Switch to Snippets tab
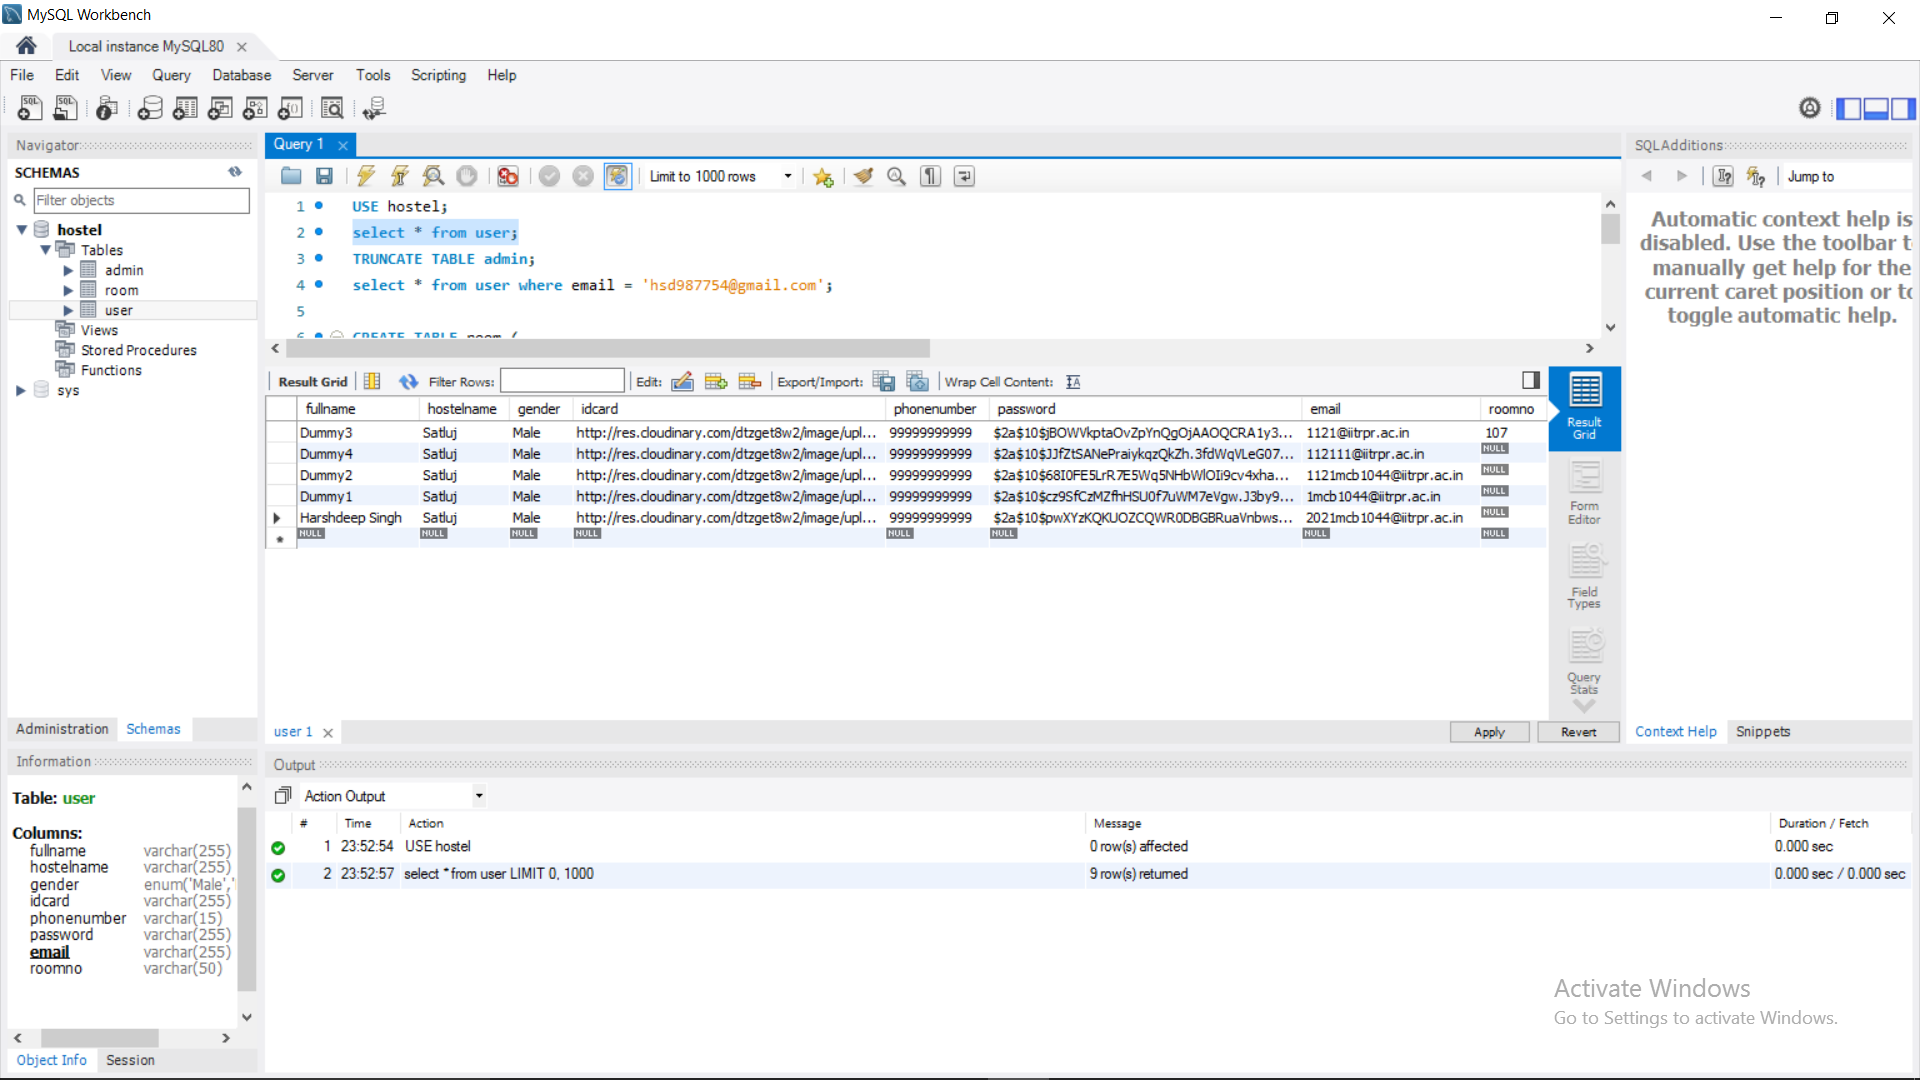This screenshot has width=1920, height=1080. [x=1763, y=731]
